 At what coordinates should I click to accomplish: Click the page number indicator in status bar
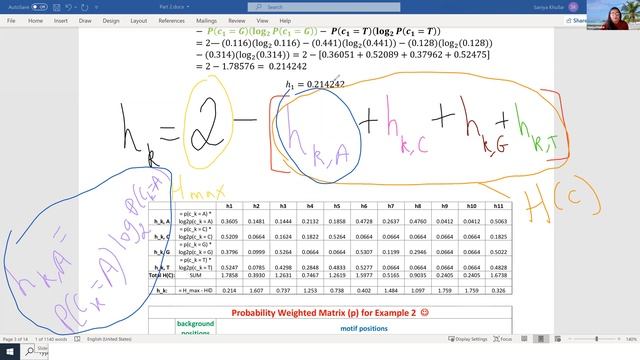15,339
